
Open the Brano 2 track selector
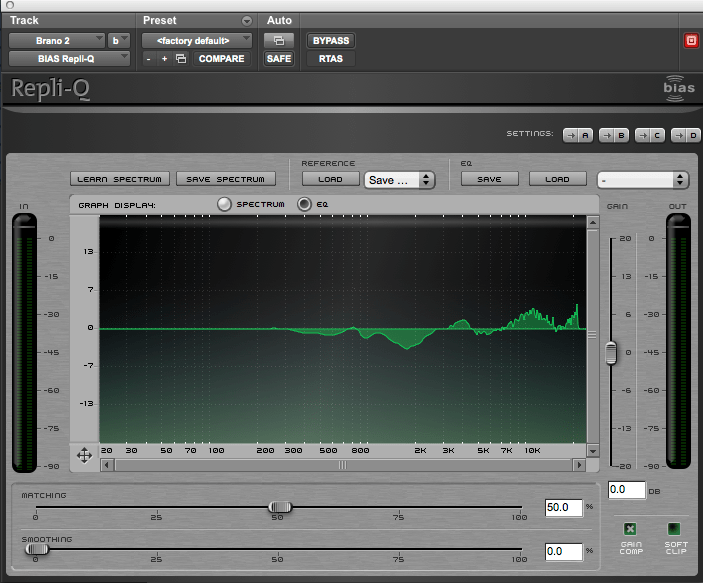(57, 41)
